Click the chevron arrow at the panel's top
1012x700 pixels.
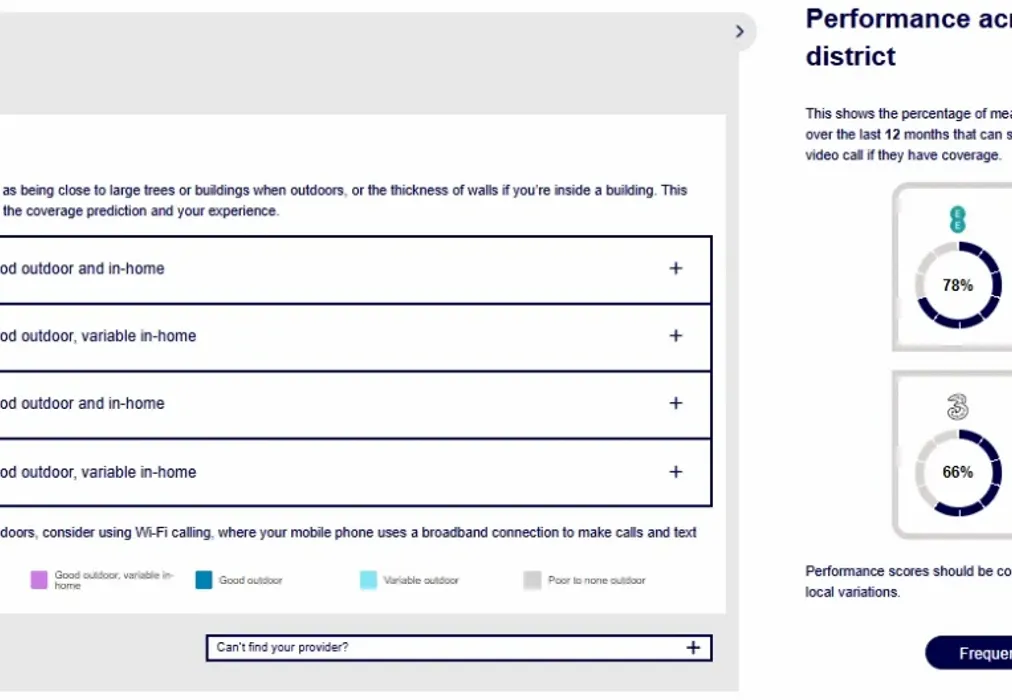point(740,31)
